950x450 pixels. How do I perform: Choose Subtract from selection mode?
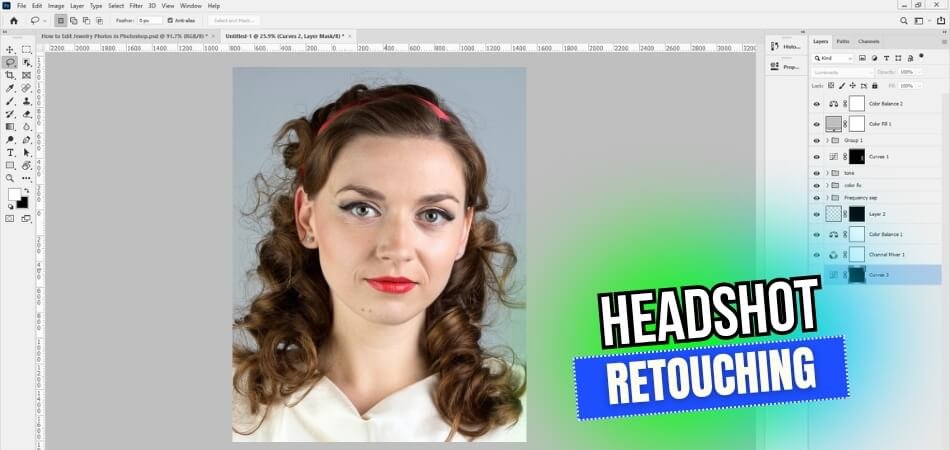[x=86, y=21]
